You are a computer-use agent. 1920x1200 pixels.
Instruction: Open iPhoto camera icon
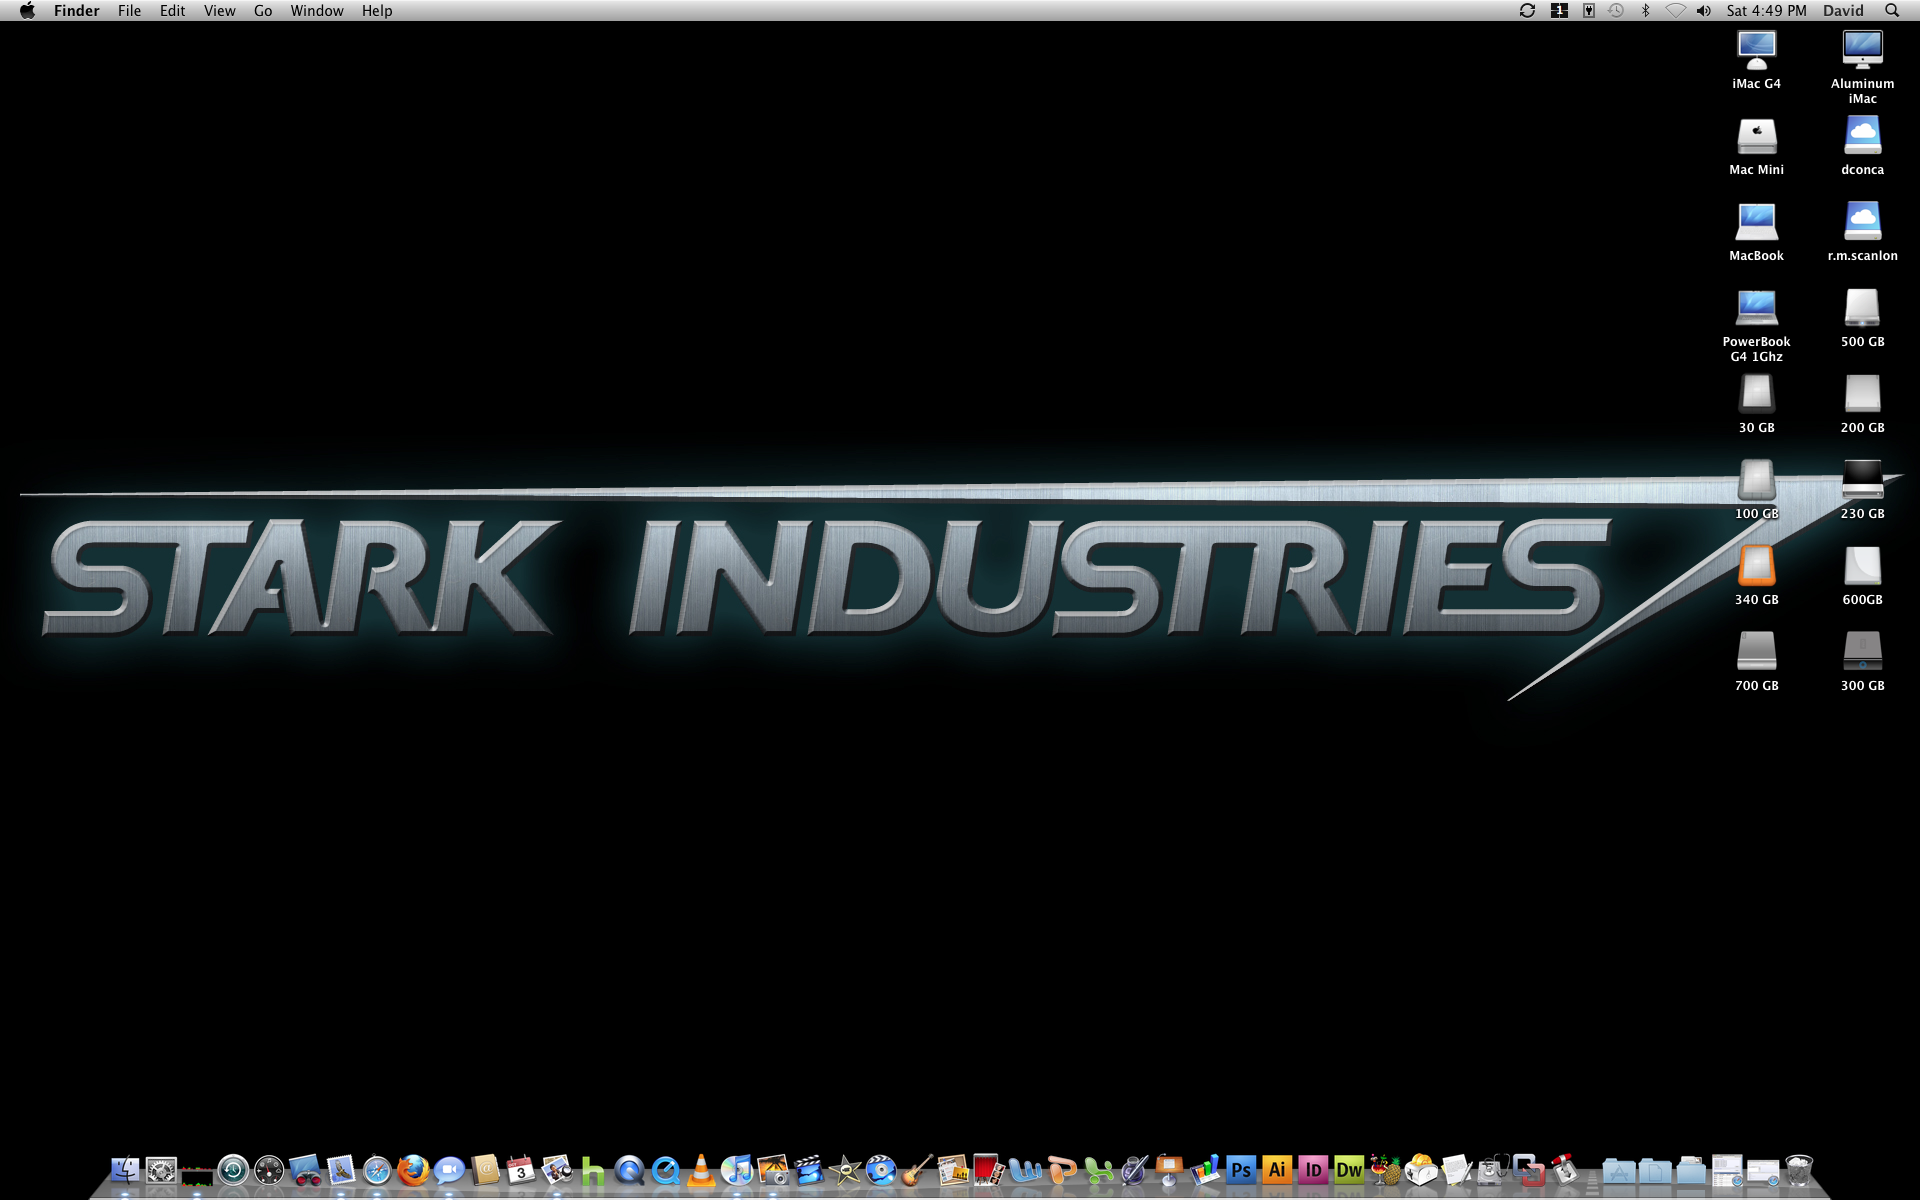(x=773, y=1169)
